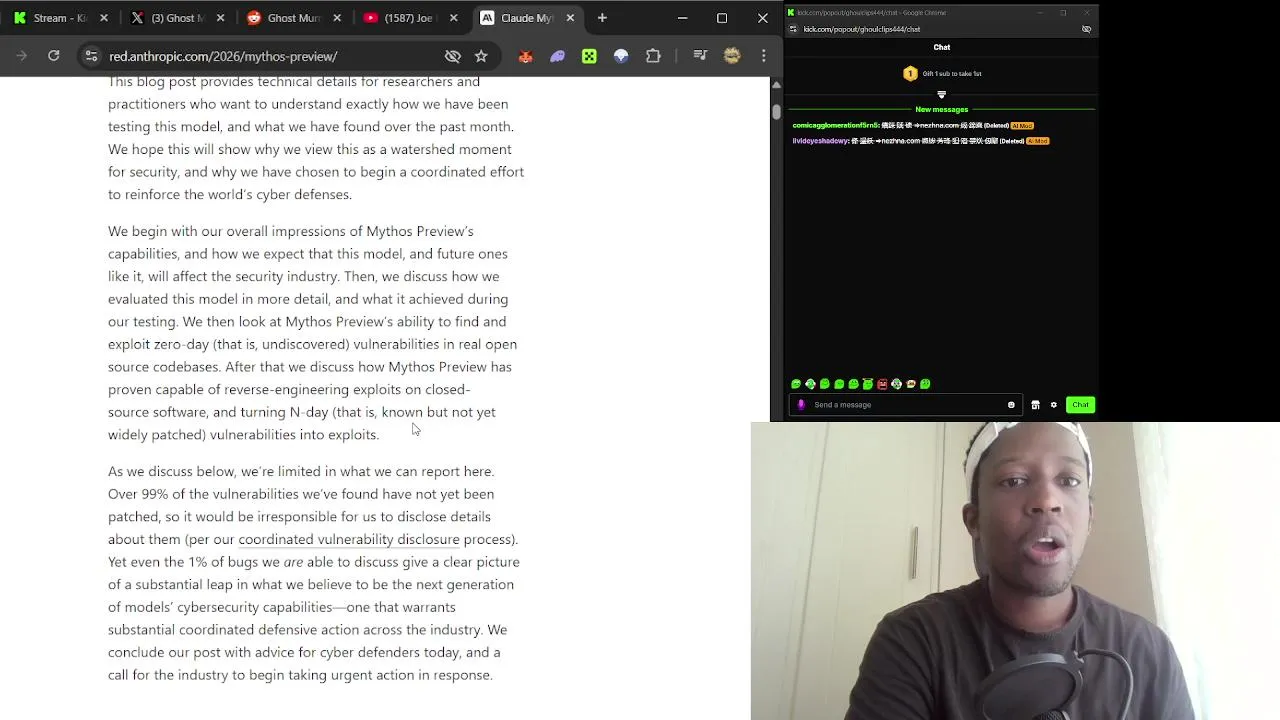Open the green dice extension
The width and height of the screenshot is (1280, 720).
point(589,56)
